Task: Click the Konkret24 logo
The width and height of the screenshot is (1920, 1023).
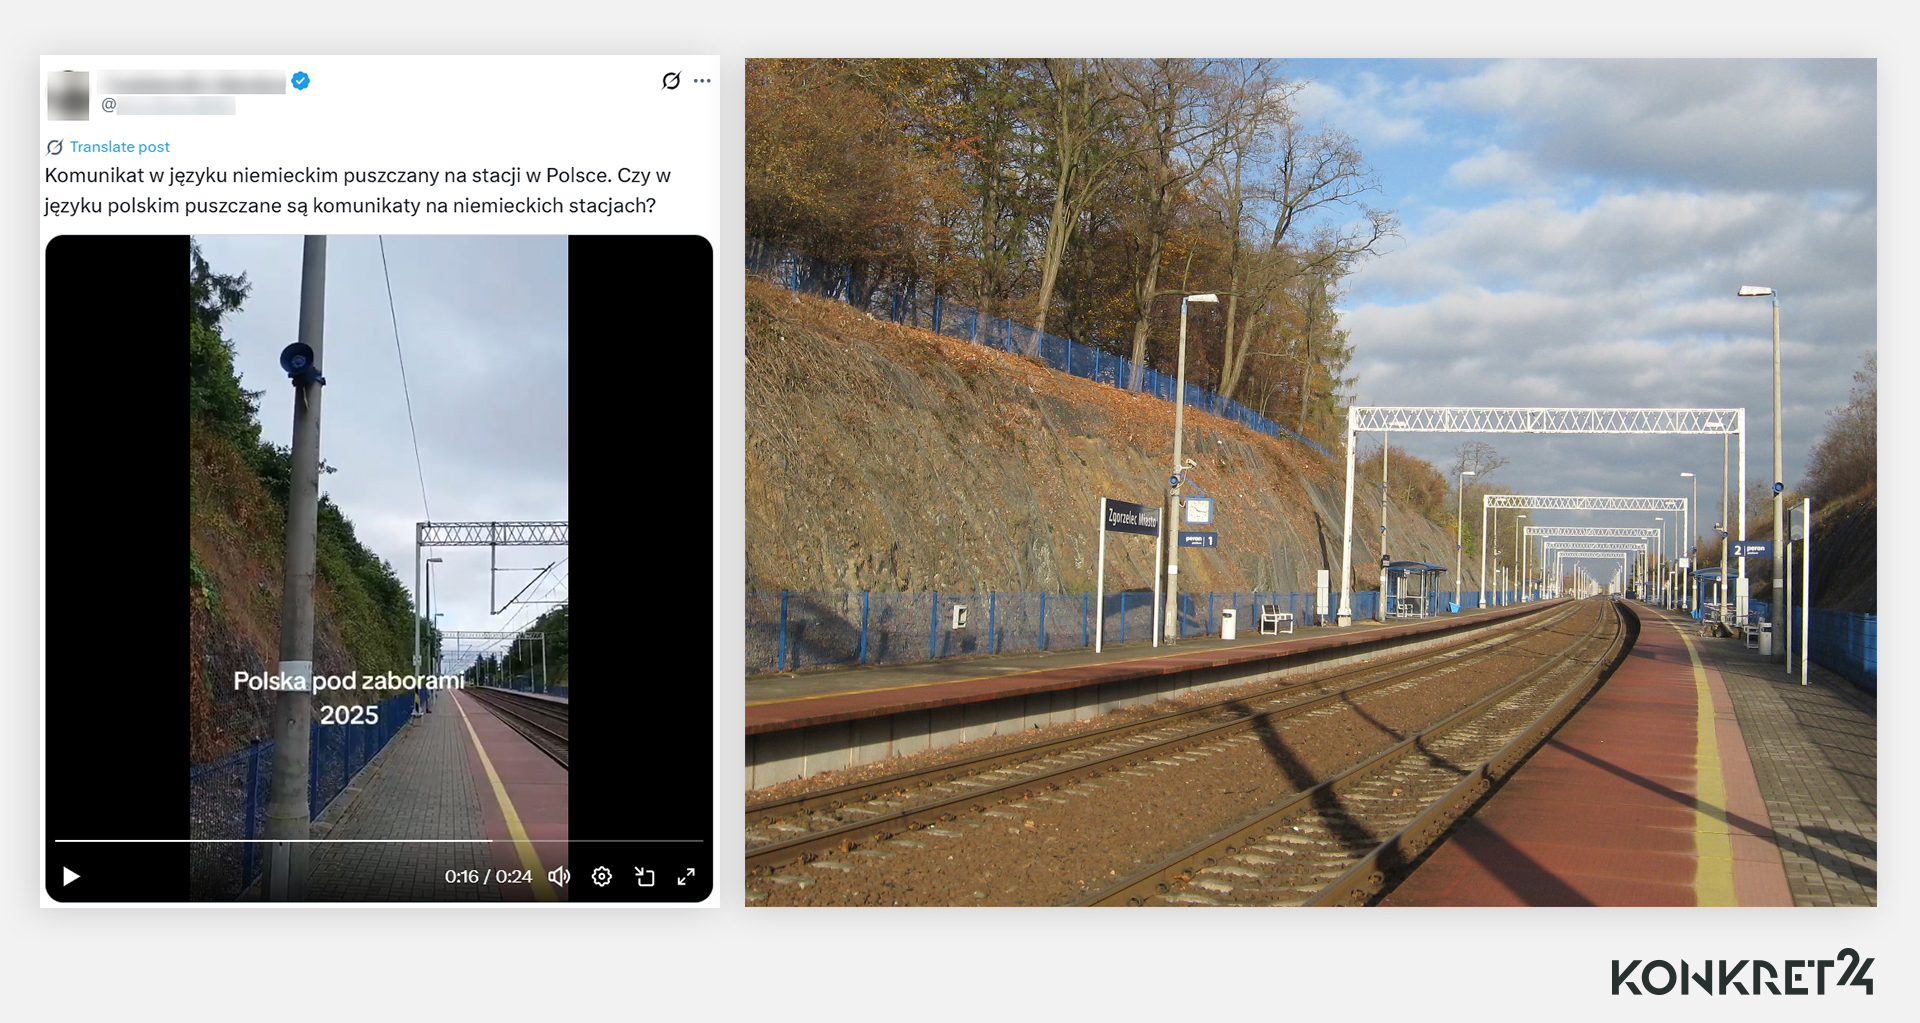Action: pos(1741,974)
